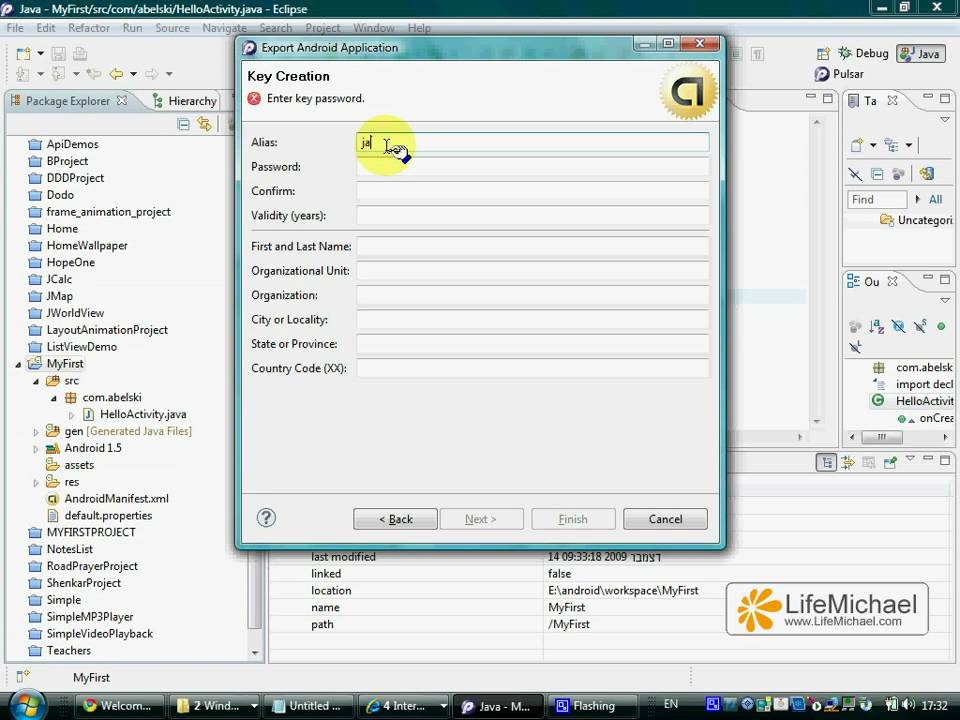Viewport: 960px width, 720px height.
Task: Switch to the Java perspective
Action: pos(920,54)
